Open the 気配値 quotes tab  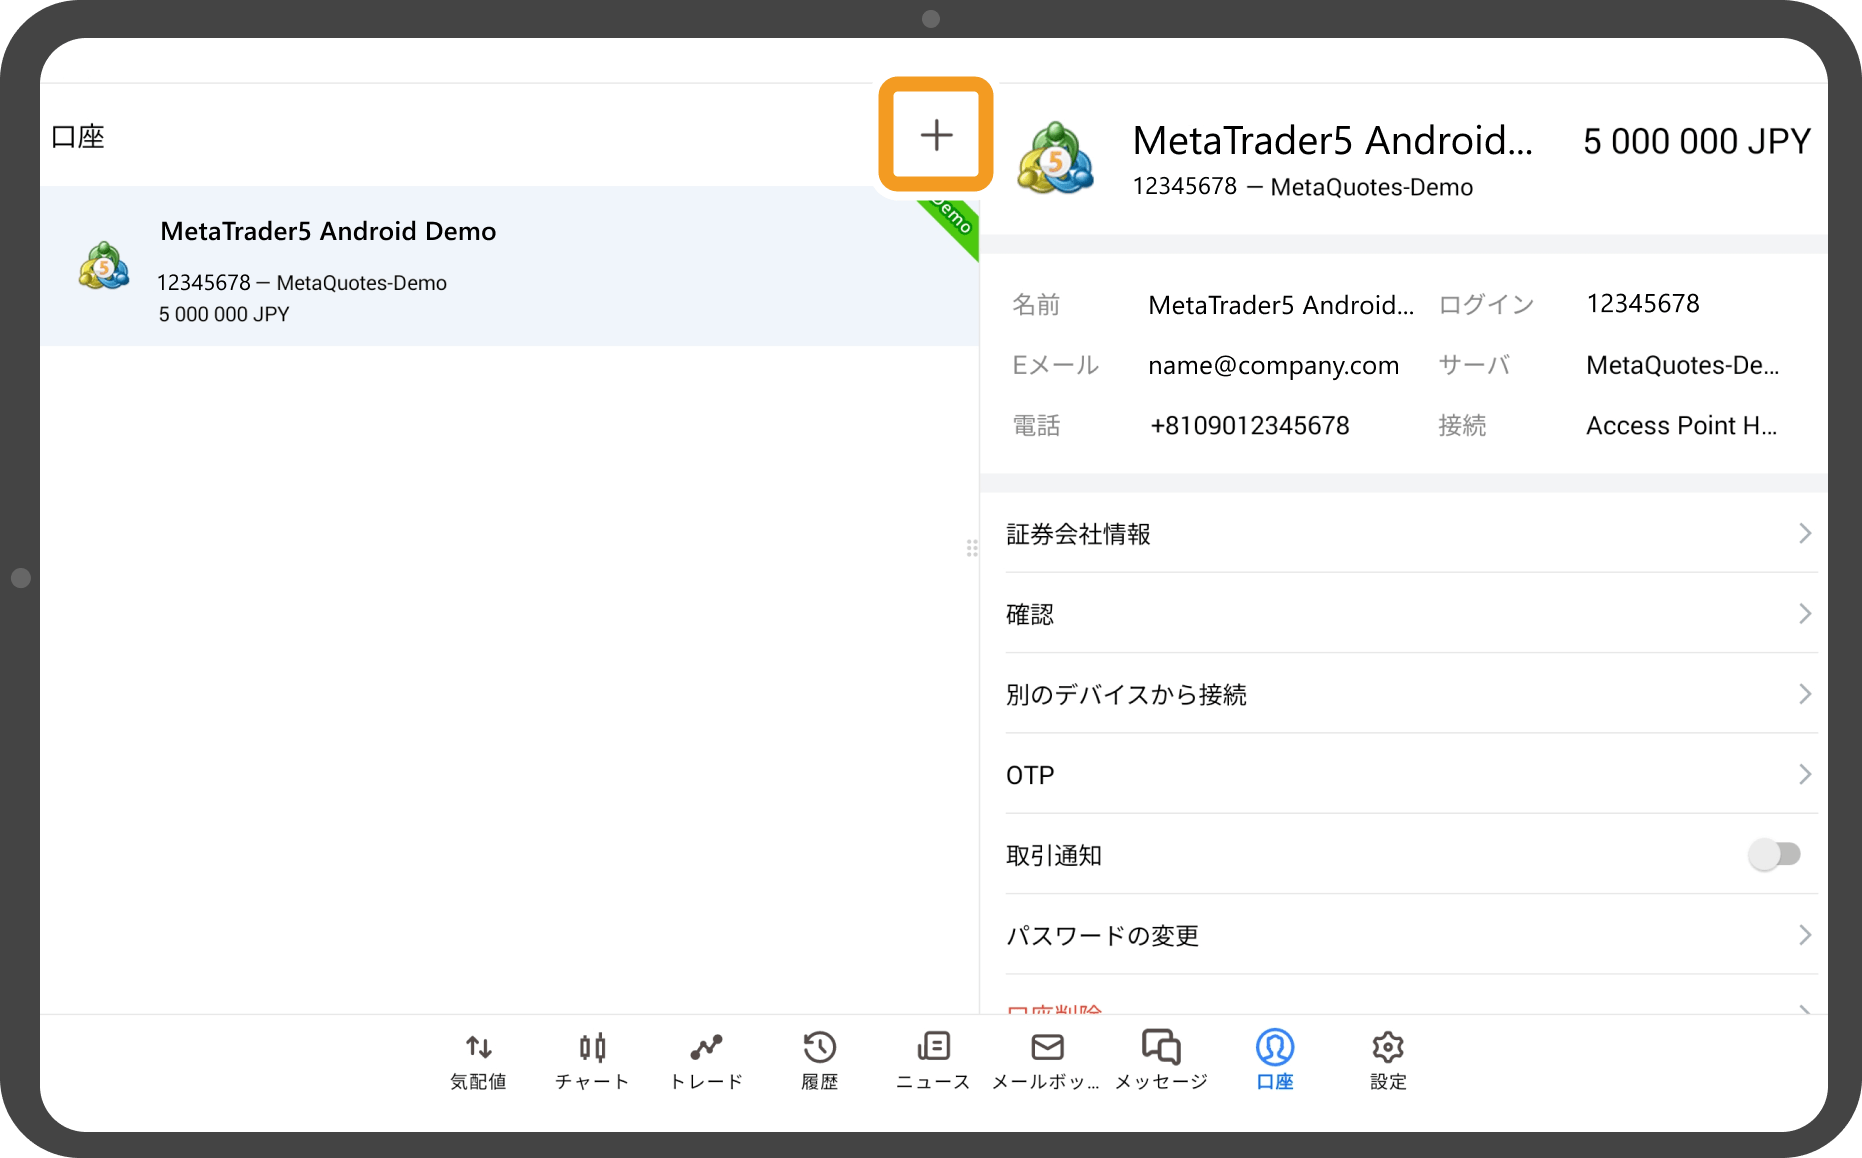coord(478,1061)
